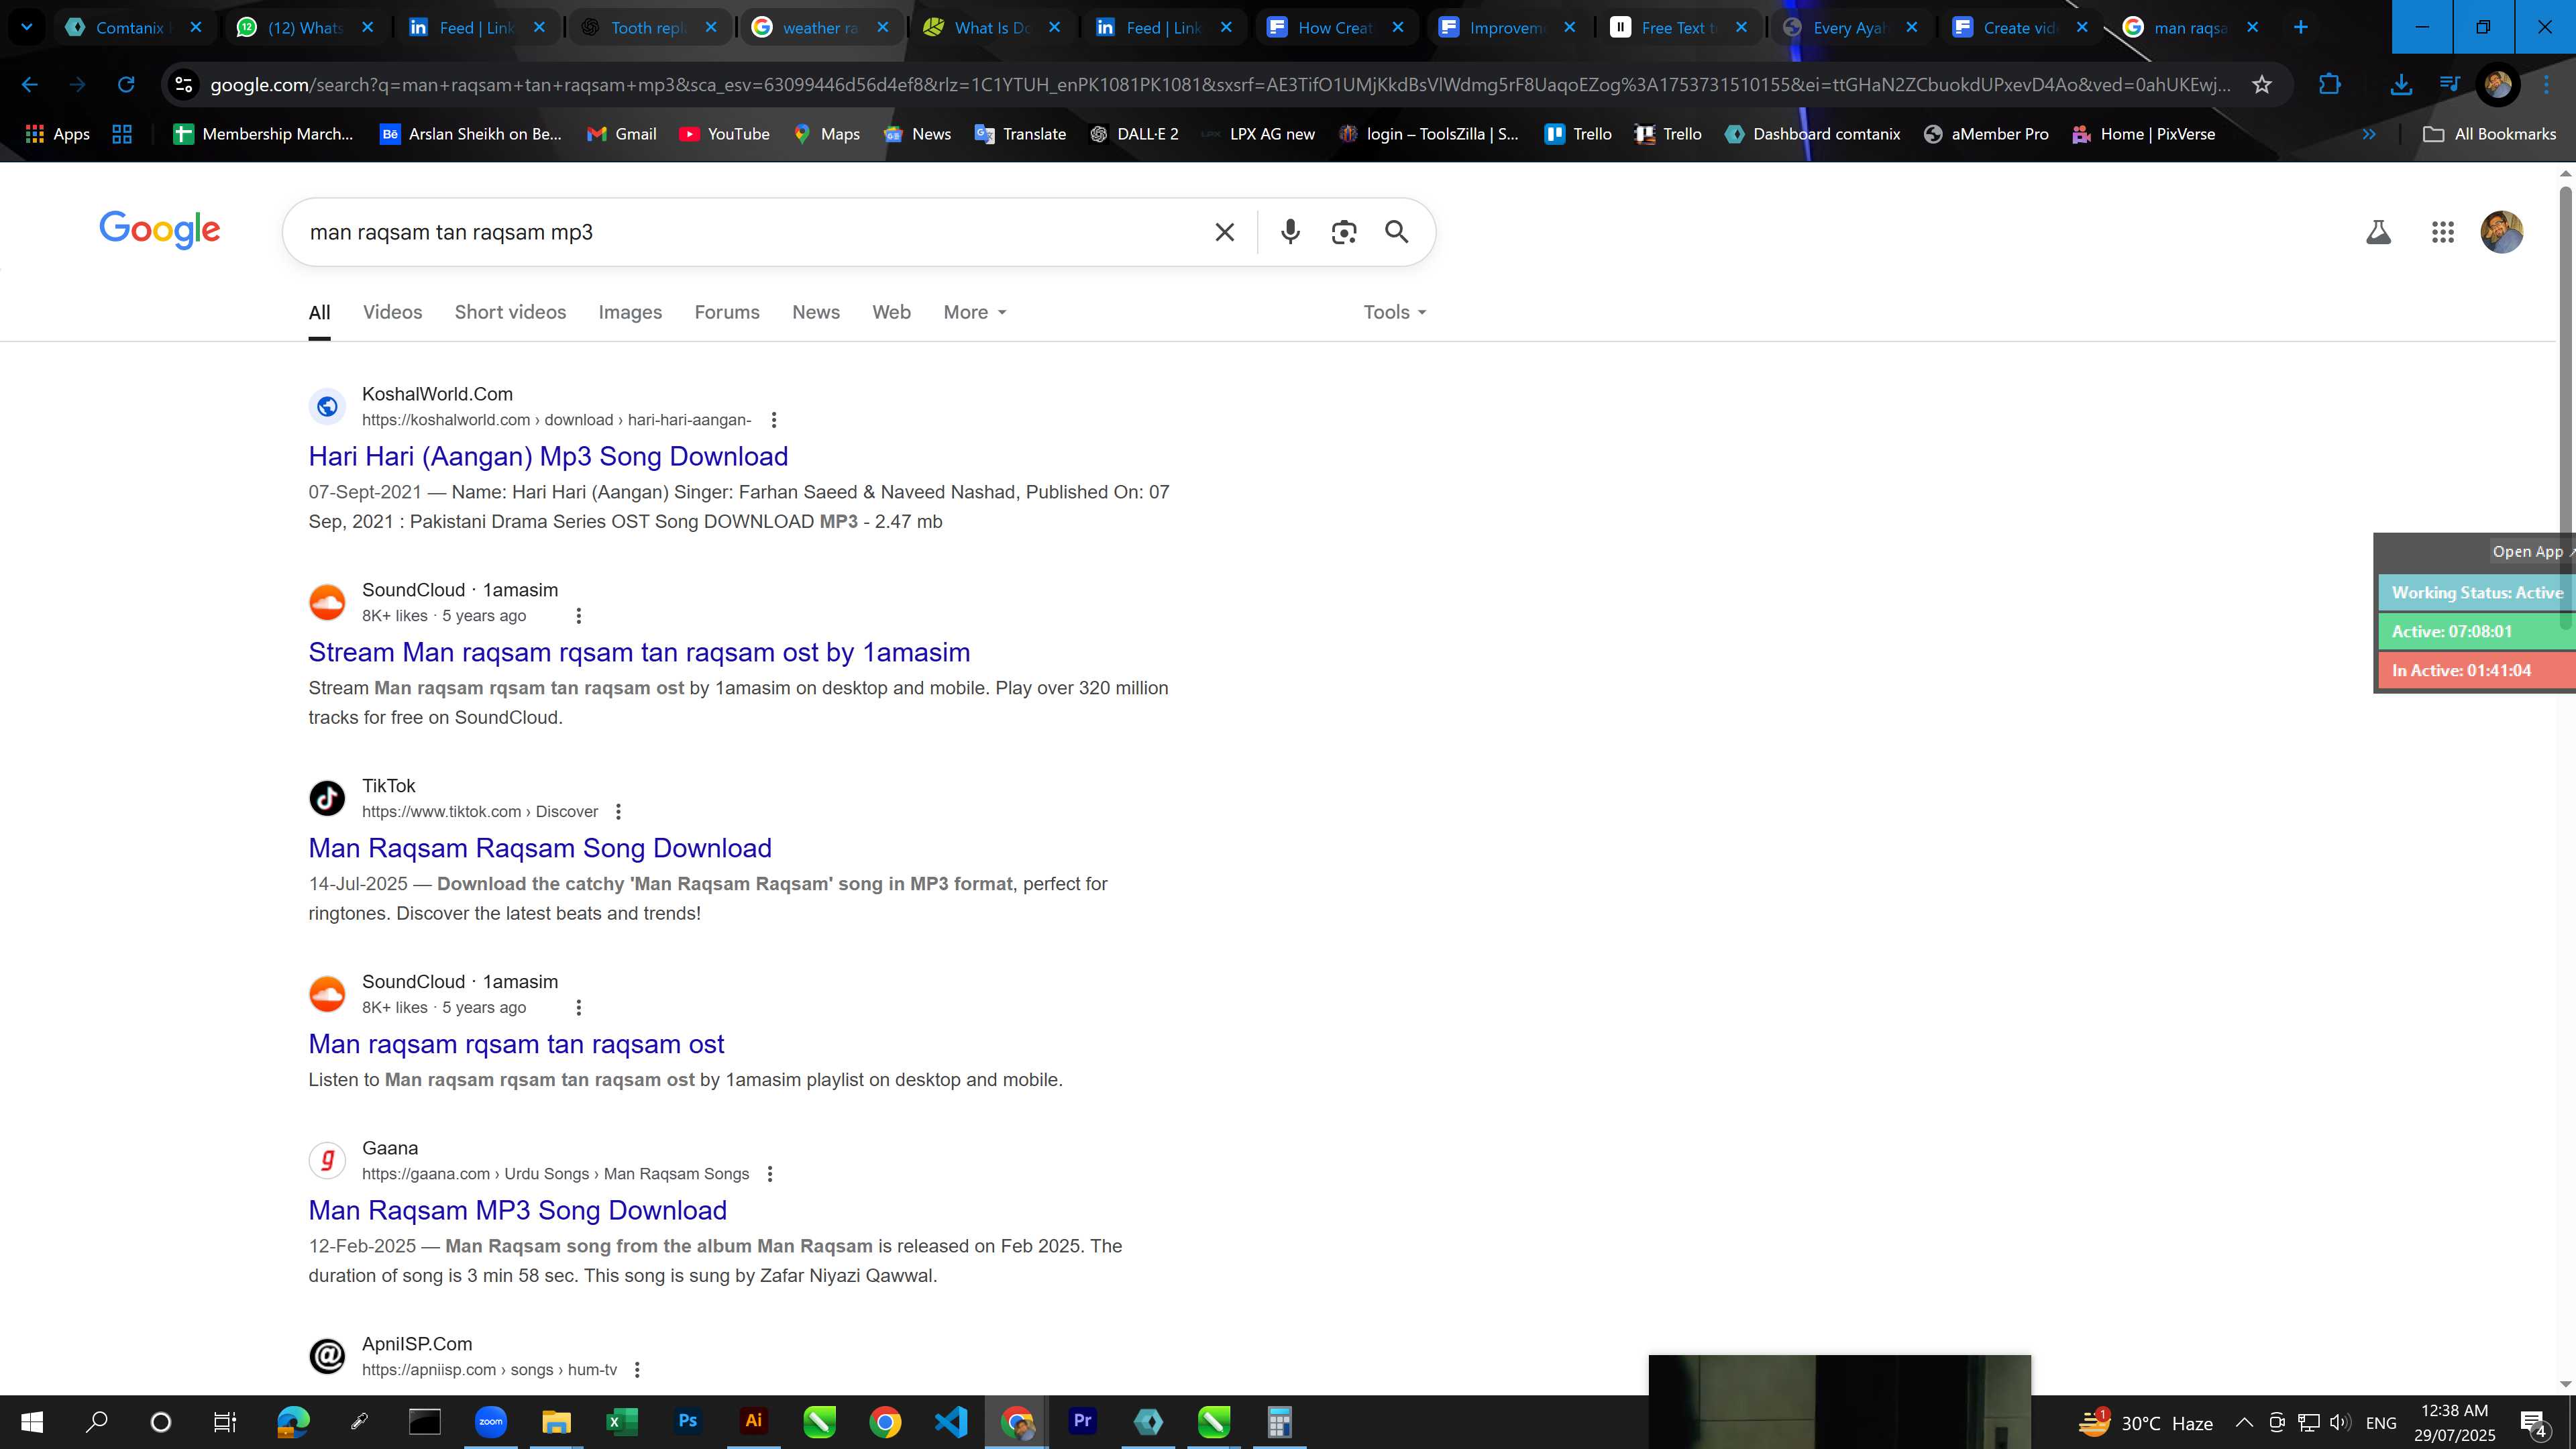
Task: Open the Google apps grid
Action: click(x=2442, y=232)
